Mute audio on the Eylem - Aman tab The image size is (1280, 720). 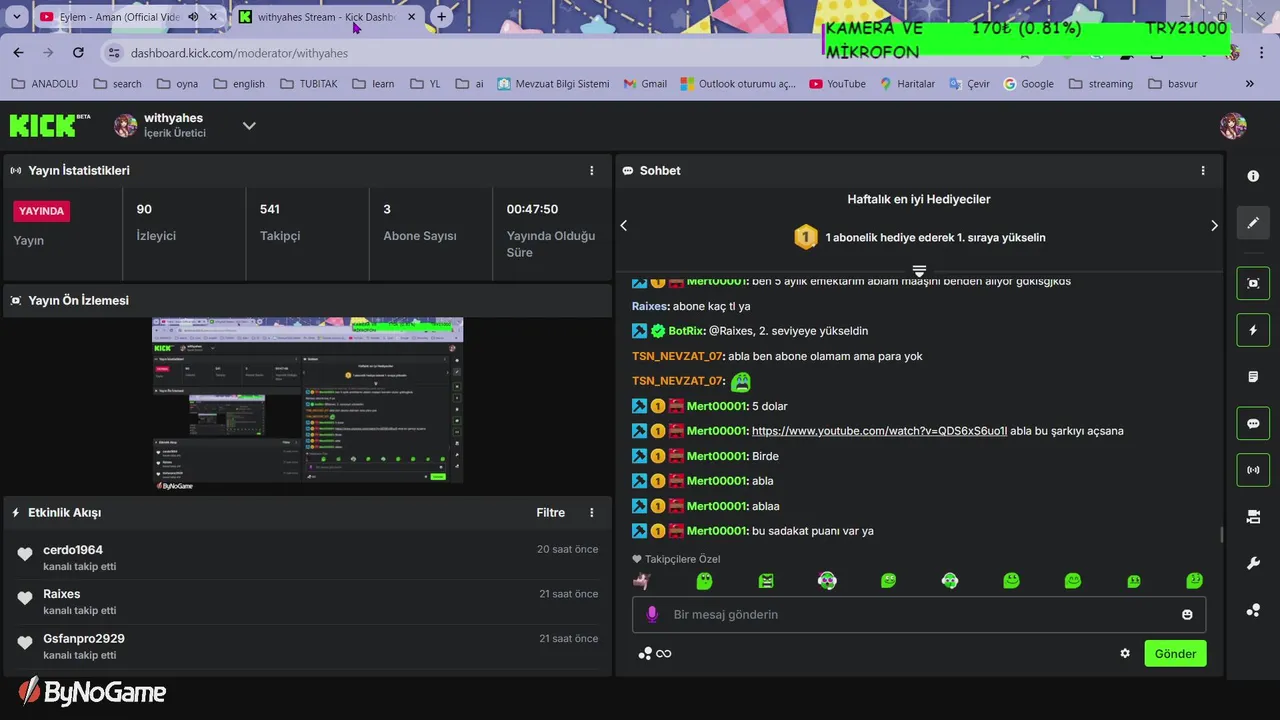click(193, 17)
